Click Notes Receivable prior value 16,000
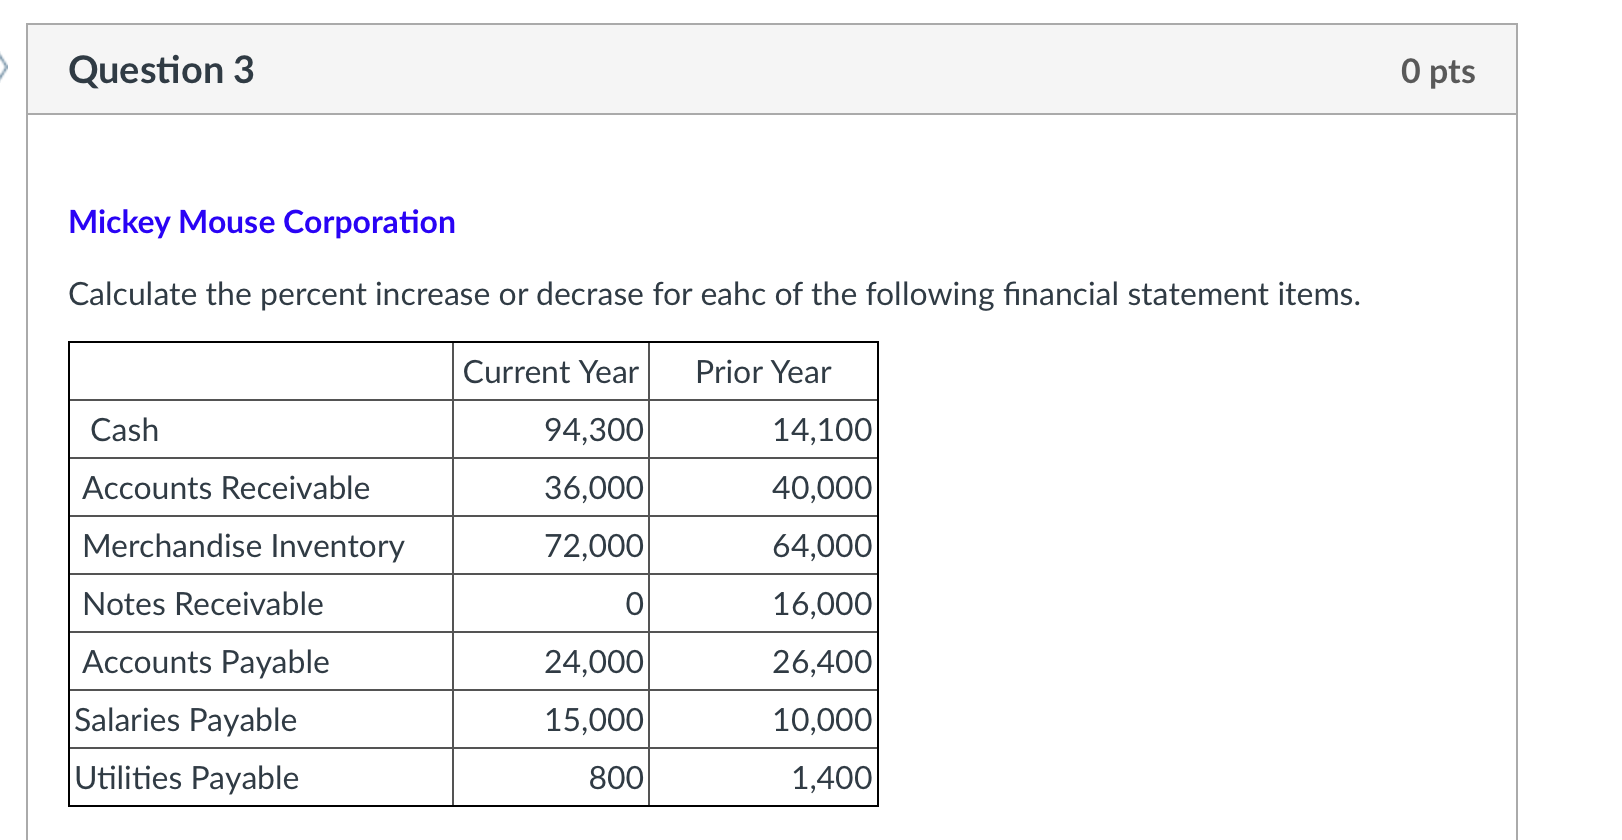The width and height of the screenshot is (1622, 840). (x=822, y=604)
